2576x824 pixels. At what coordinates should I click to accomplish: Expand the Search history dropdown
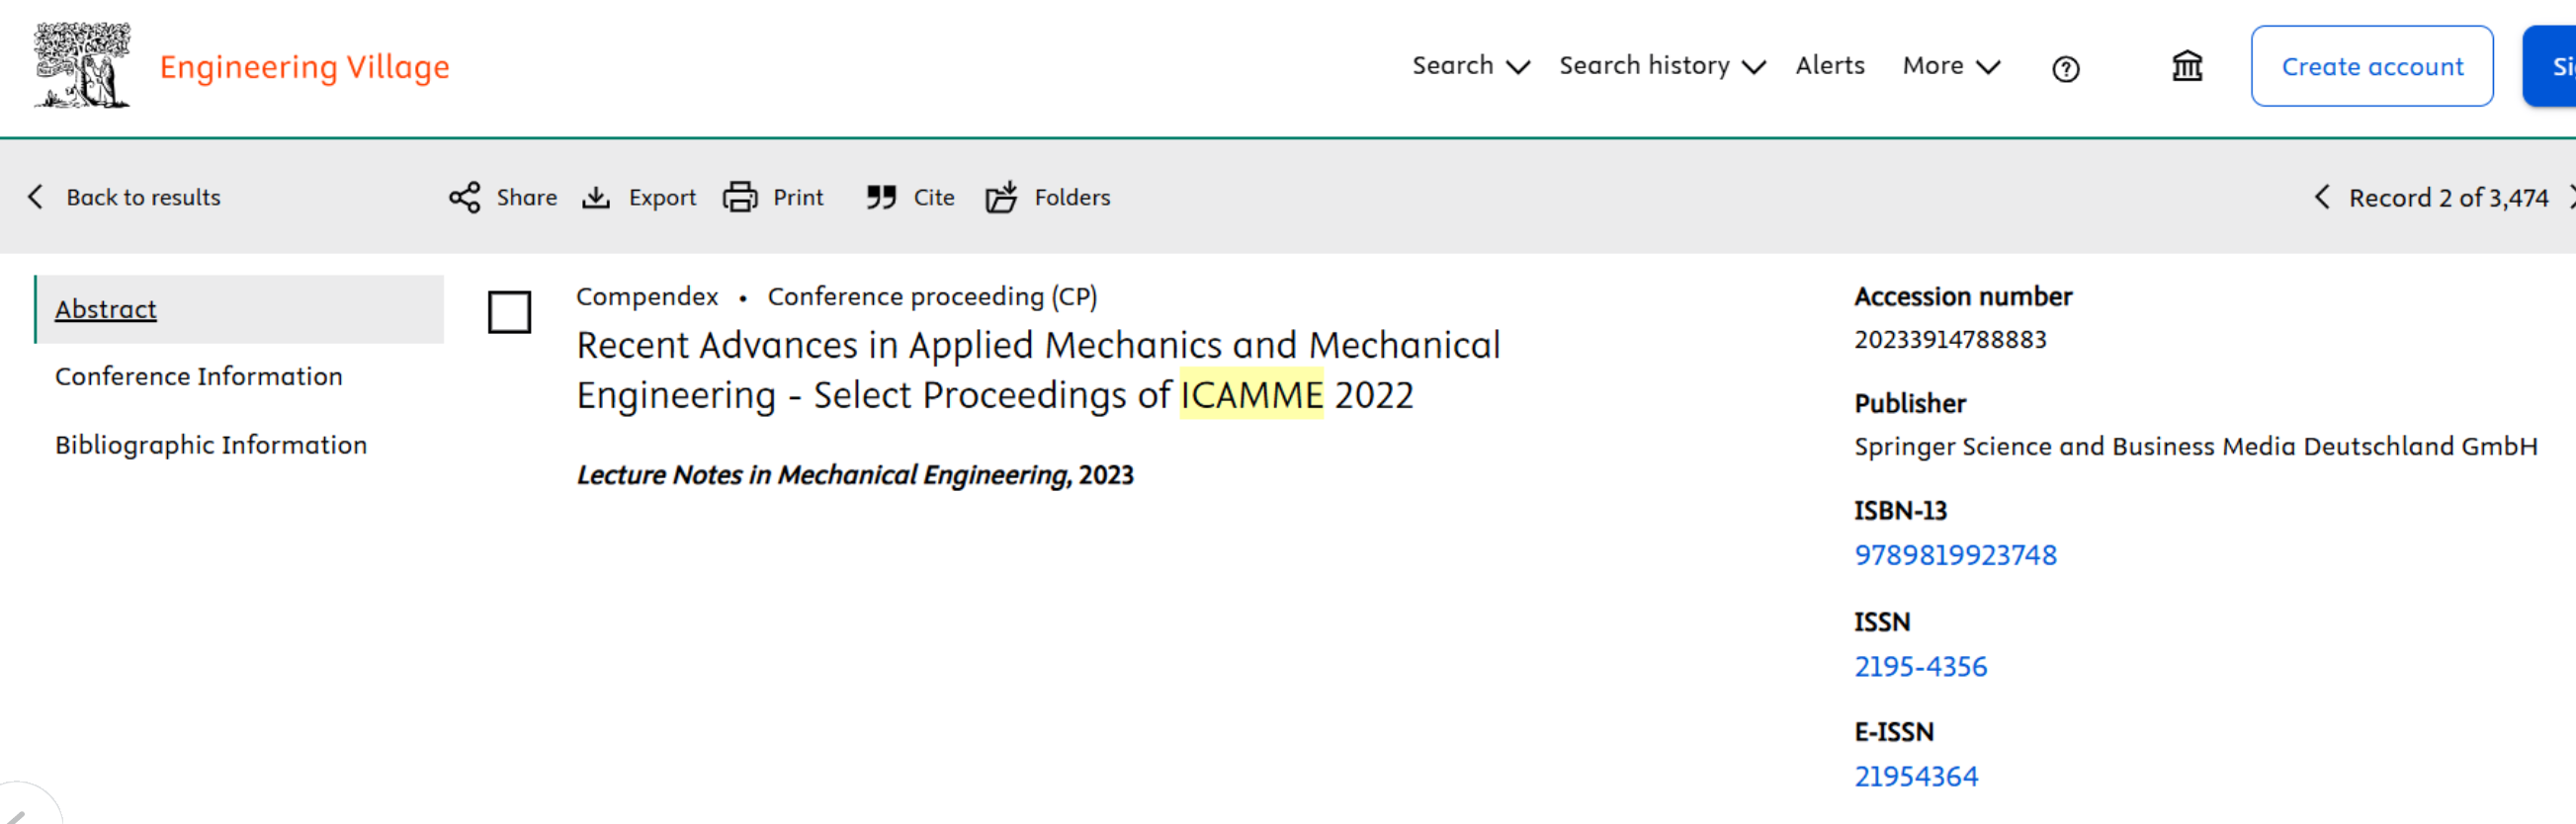click(x=1661, y=66)
